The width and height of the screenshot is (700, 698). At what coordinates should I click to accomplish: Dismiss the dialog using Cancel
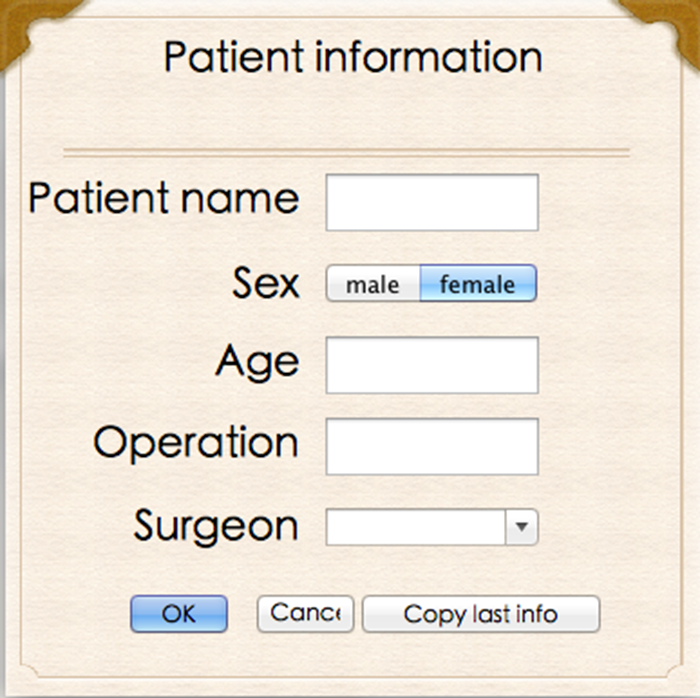pos(305,614)
